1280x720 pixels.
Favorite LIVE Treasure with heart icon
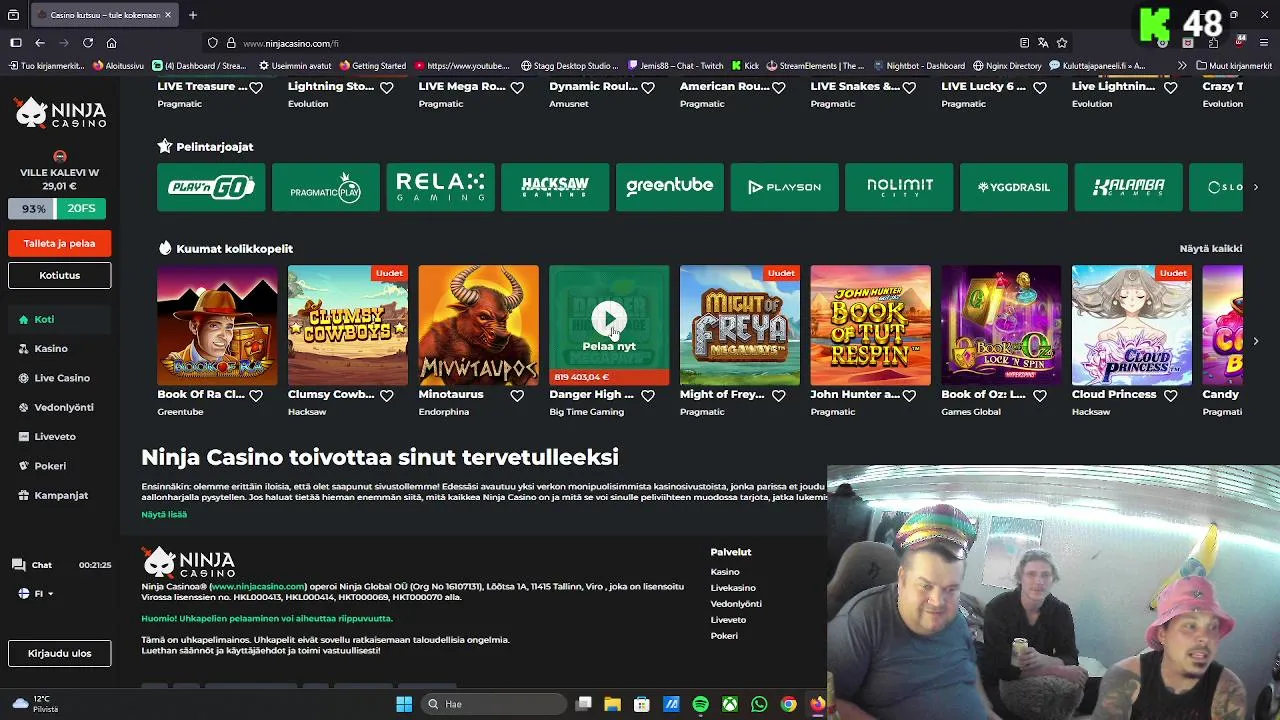click(x=256, y=88)
